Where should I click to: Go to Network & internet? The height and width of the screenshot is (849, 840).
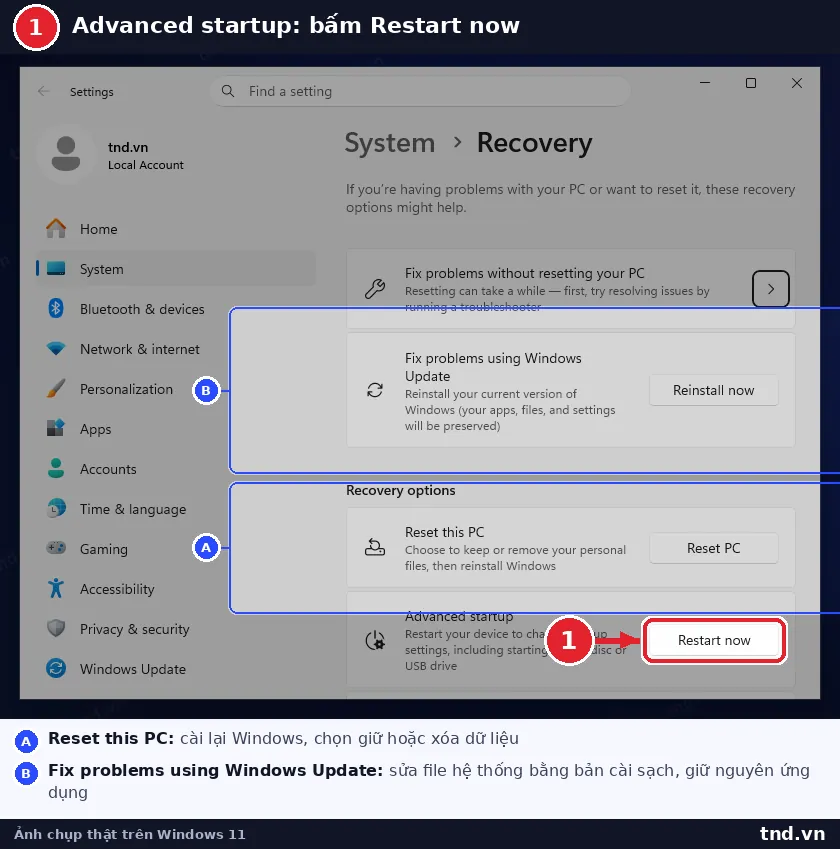(x=176, y=349)
